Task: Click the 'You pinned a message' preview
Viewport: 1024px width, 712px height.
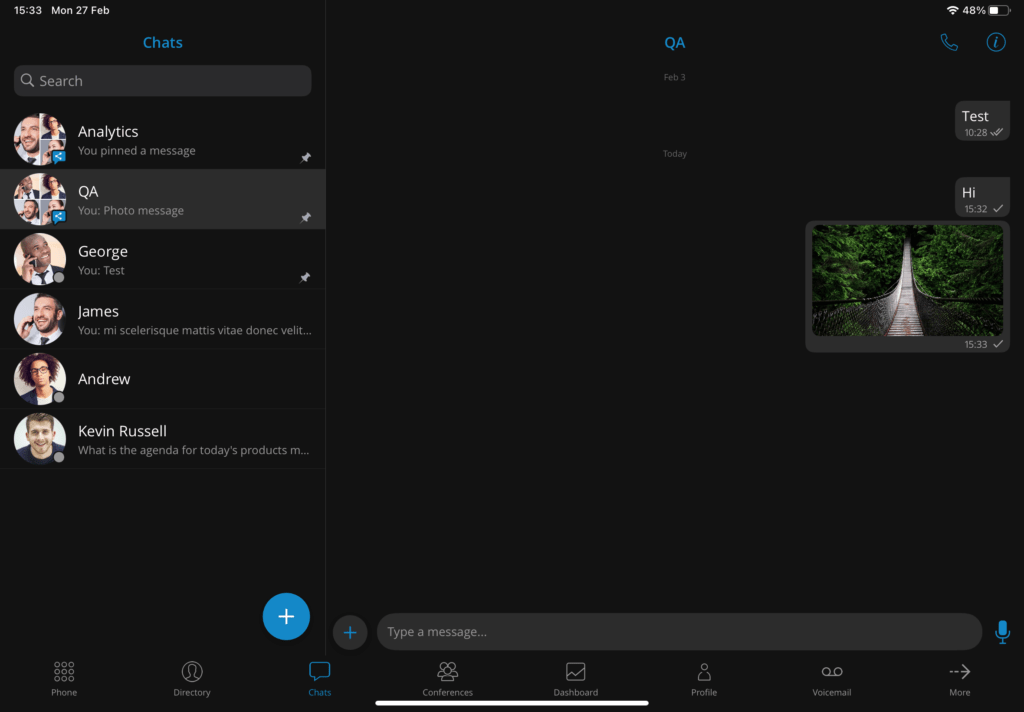Action: point(136,150)
